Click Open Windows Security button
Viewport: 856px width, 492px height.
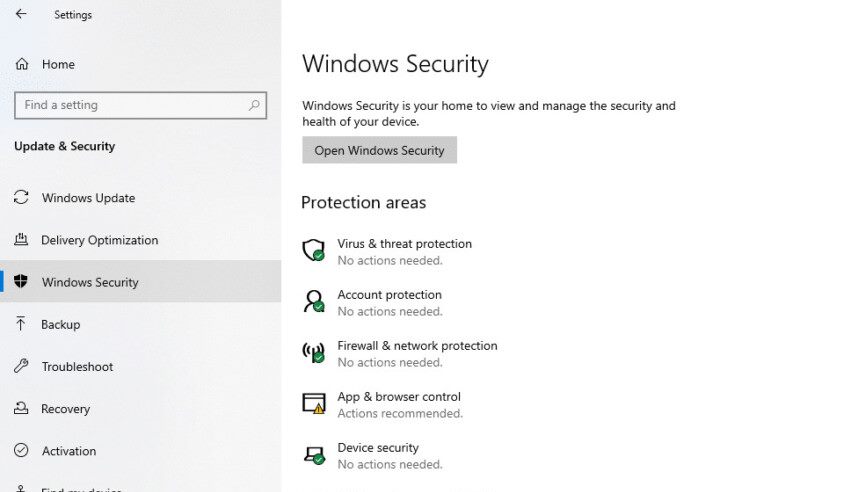(x=379, y=150)
